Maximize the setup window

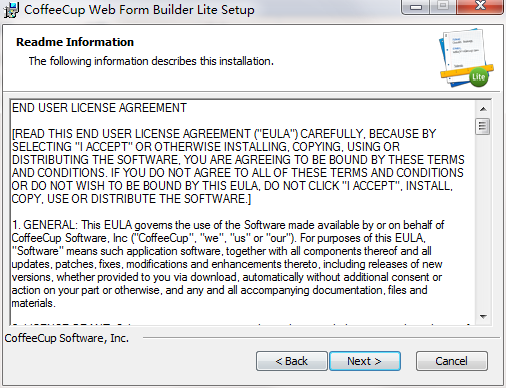(x=443, y=7)
